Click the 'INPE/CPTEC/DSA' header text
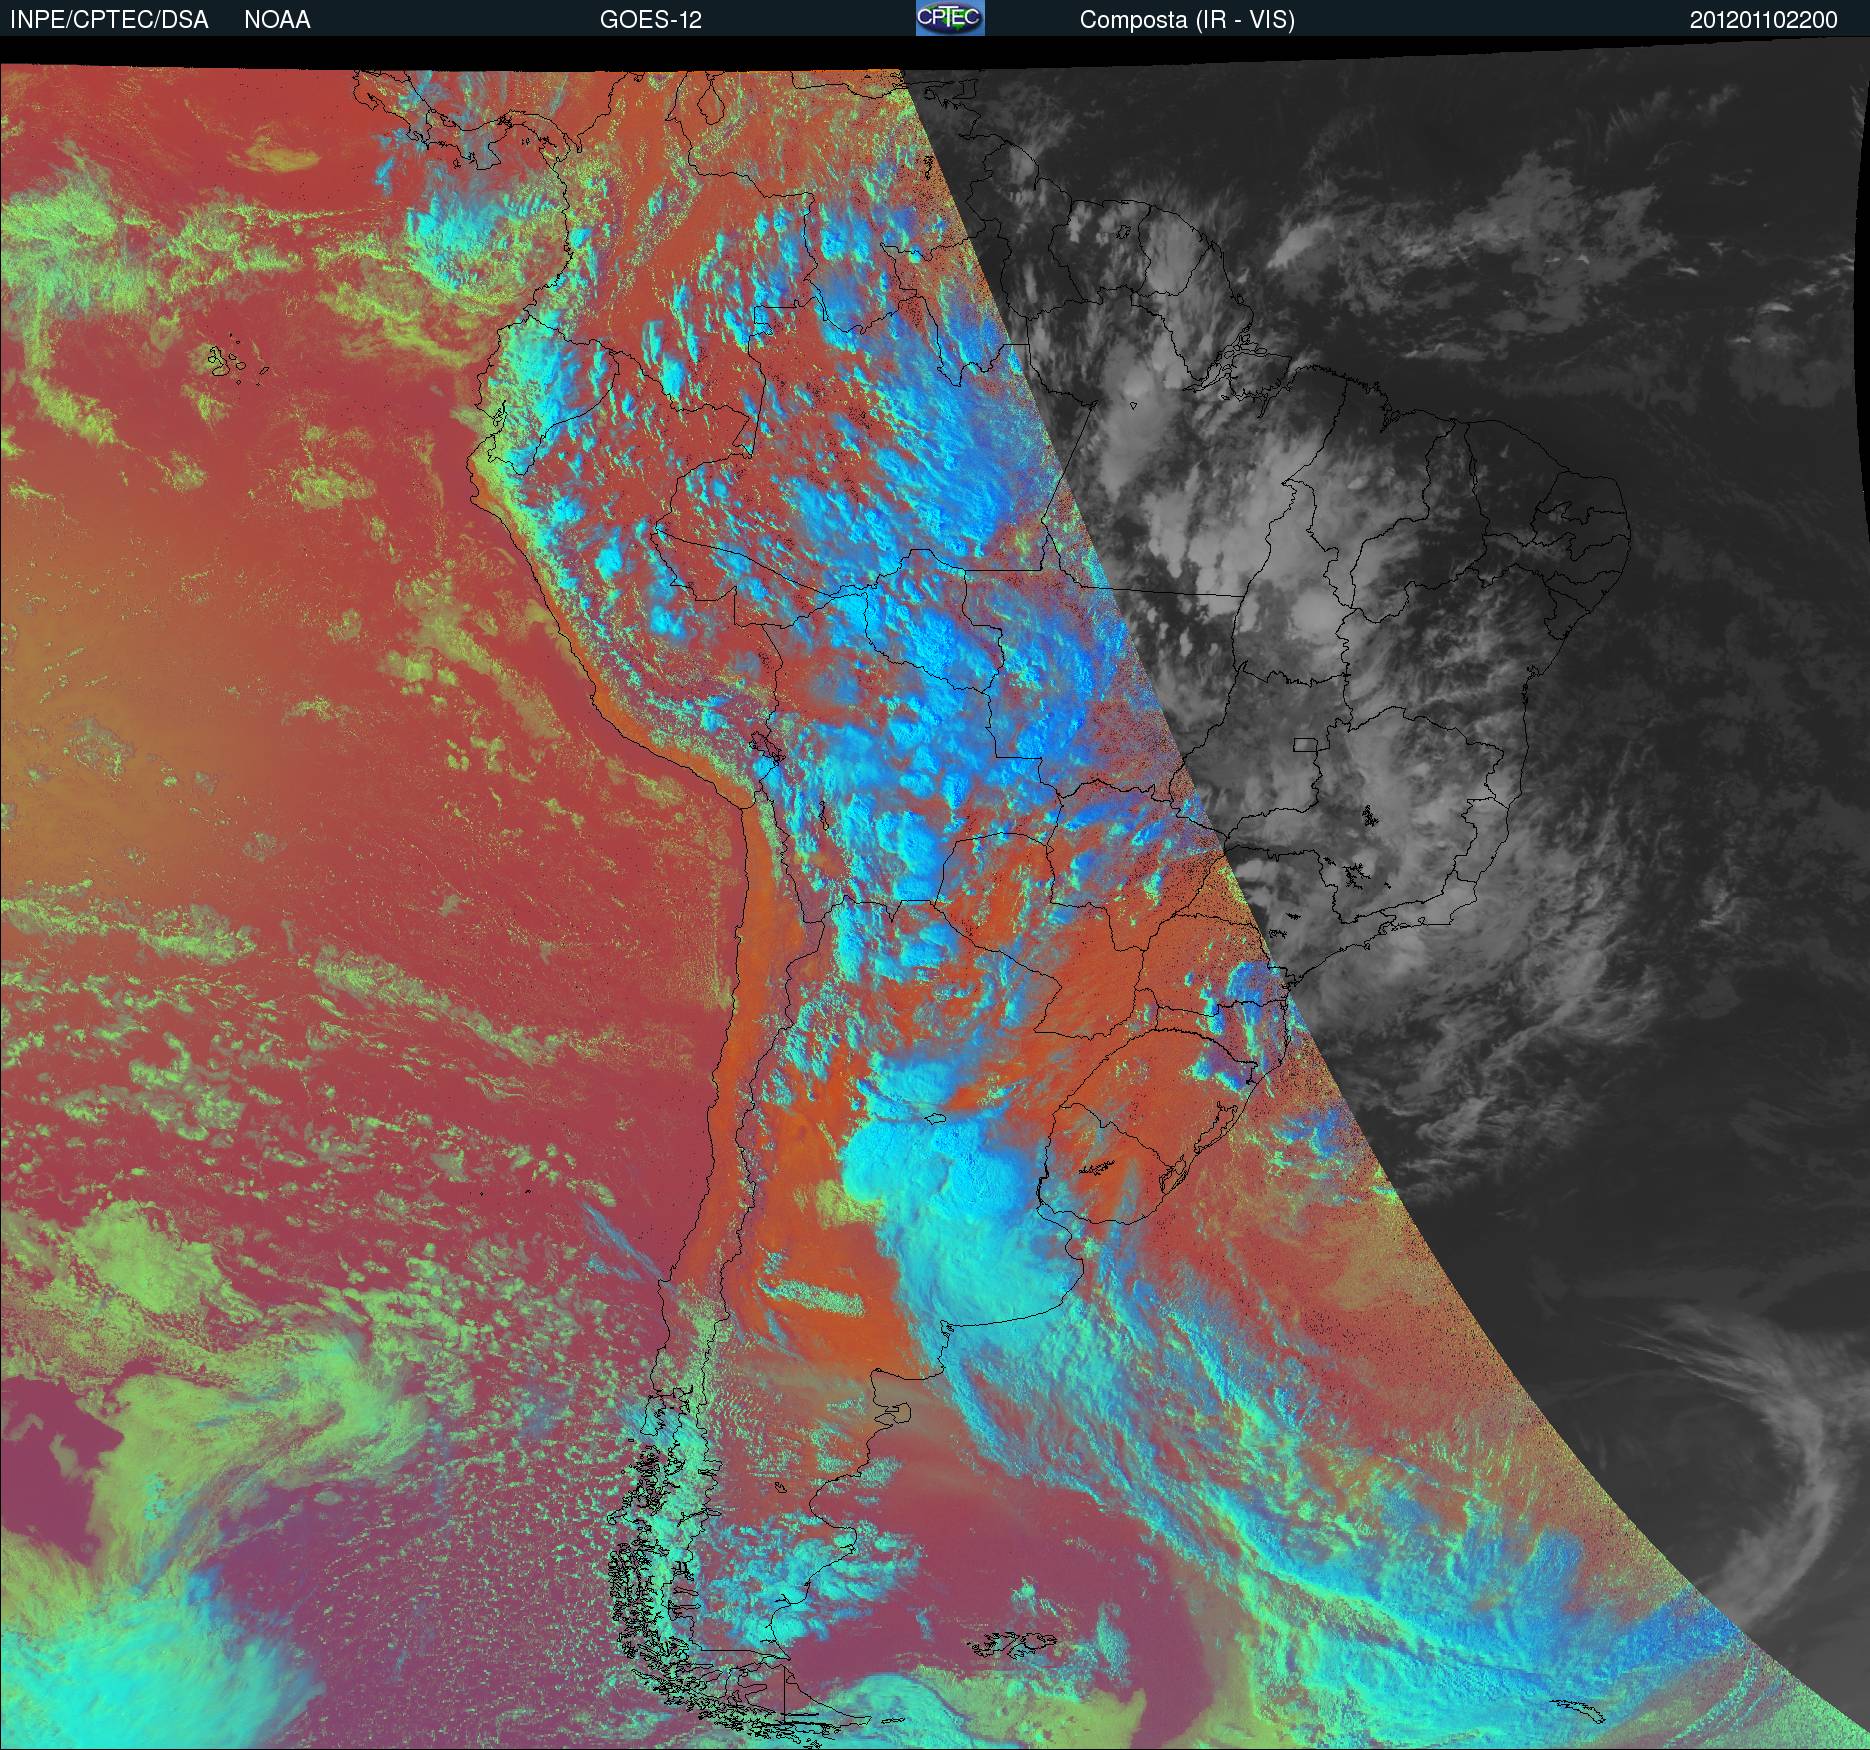Screen dimensions: 1870x1750 click(109, 20)
